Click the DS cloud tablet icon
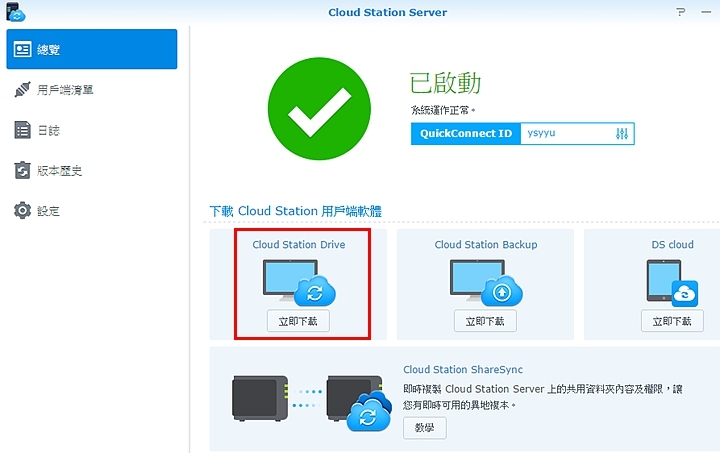The height and width of the screenshot is (453, 720). [x=671, y=282]
